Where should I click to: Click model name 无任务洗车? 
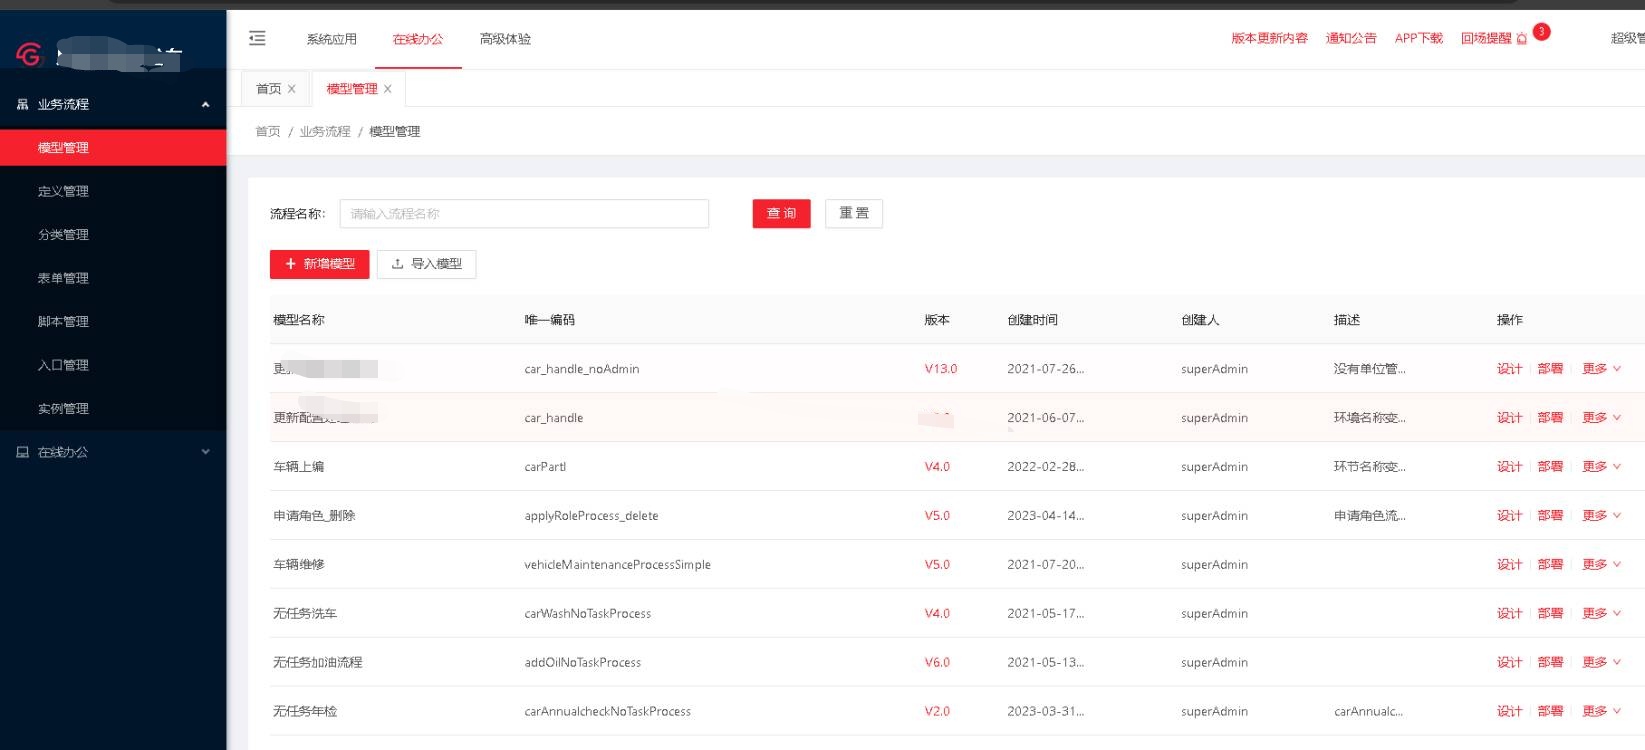tap(305, 614)
